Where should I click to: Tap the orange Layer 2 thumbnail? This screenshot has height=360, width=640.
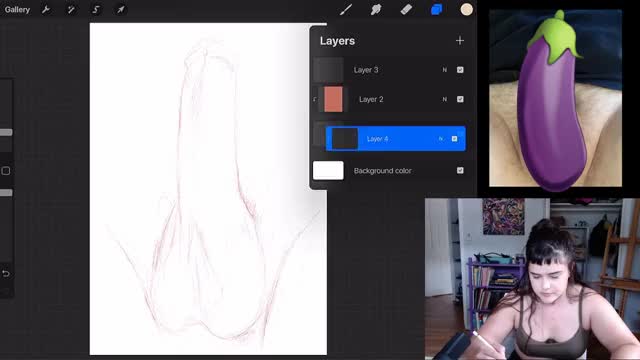click(333, 99)
